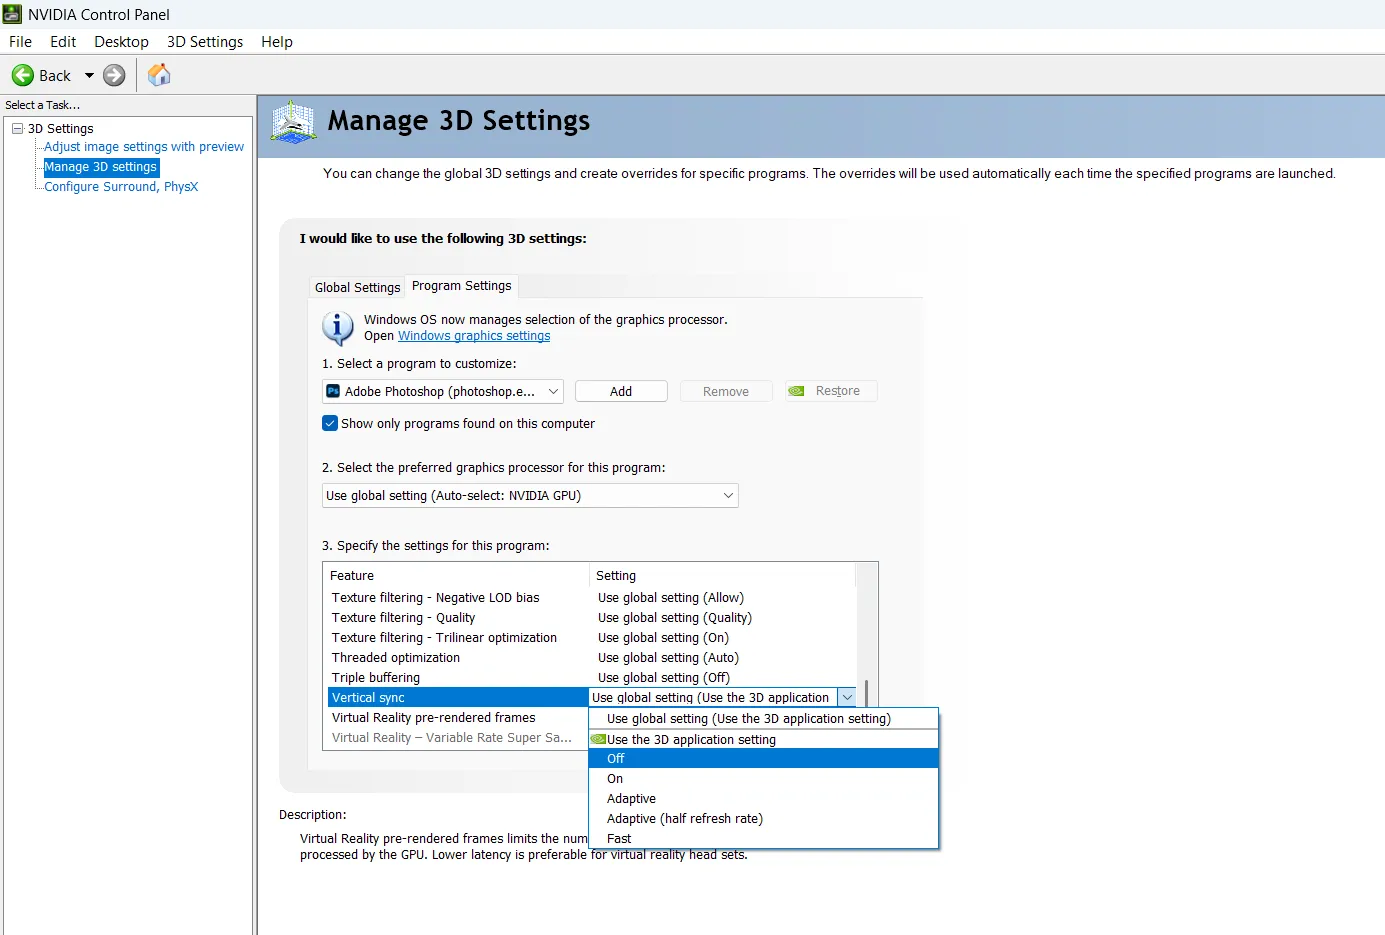
Task: Open the Edit menu
Action: point(63,41)
